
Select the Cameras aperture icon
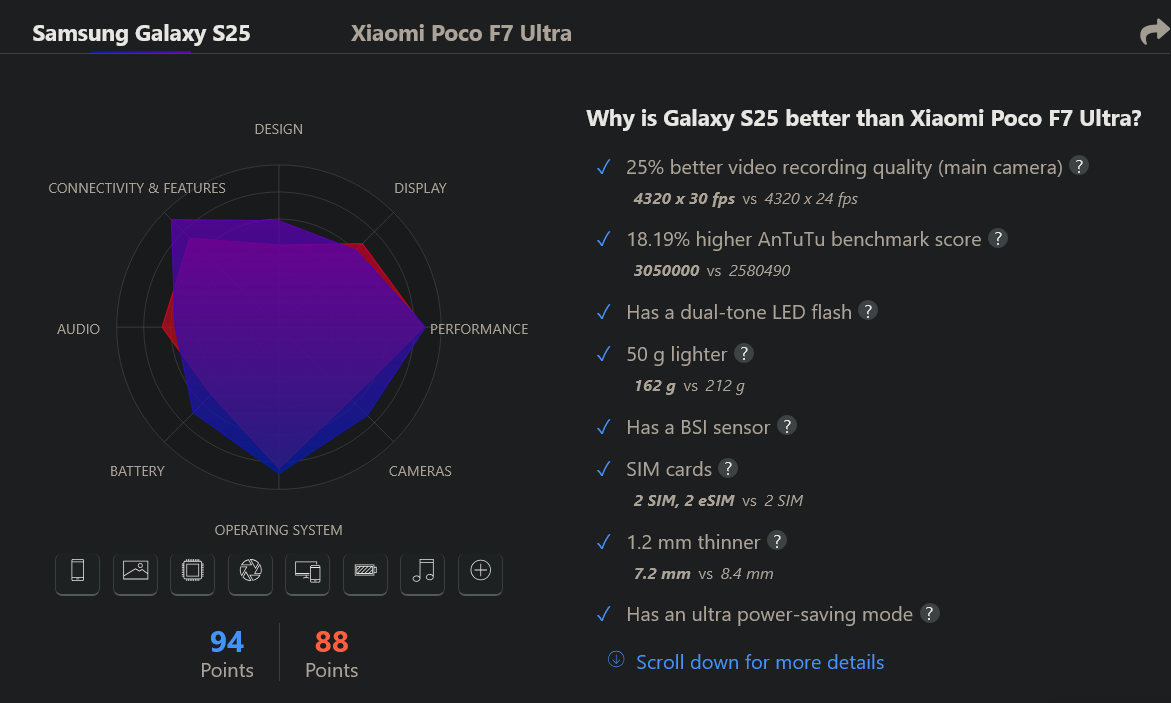coord(250,572)
